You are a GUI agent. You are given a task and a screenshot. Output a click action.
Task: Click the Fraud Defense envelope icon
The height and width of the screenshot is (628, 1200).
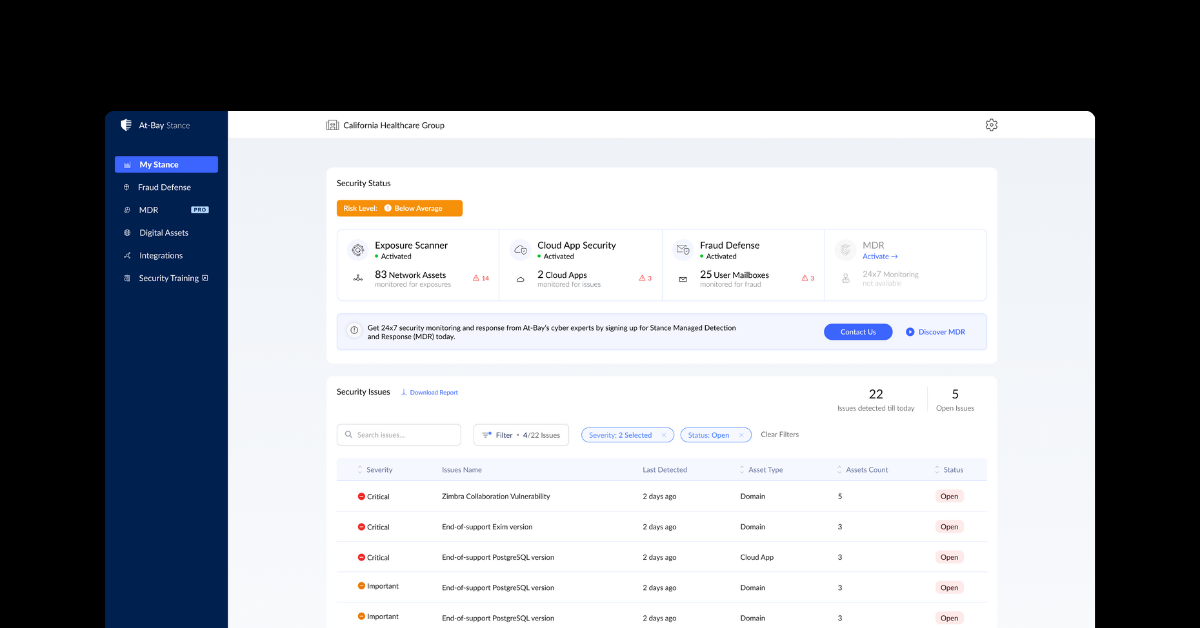point(683,250)
